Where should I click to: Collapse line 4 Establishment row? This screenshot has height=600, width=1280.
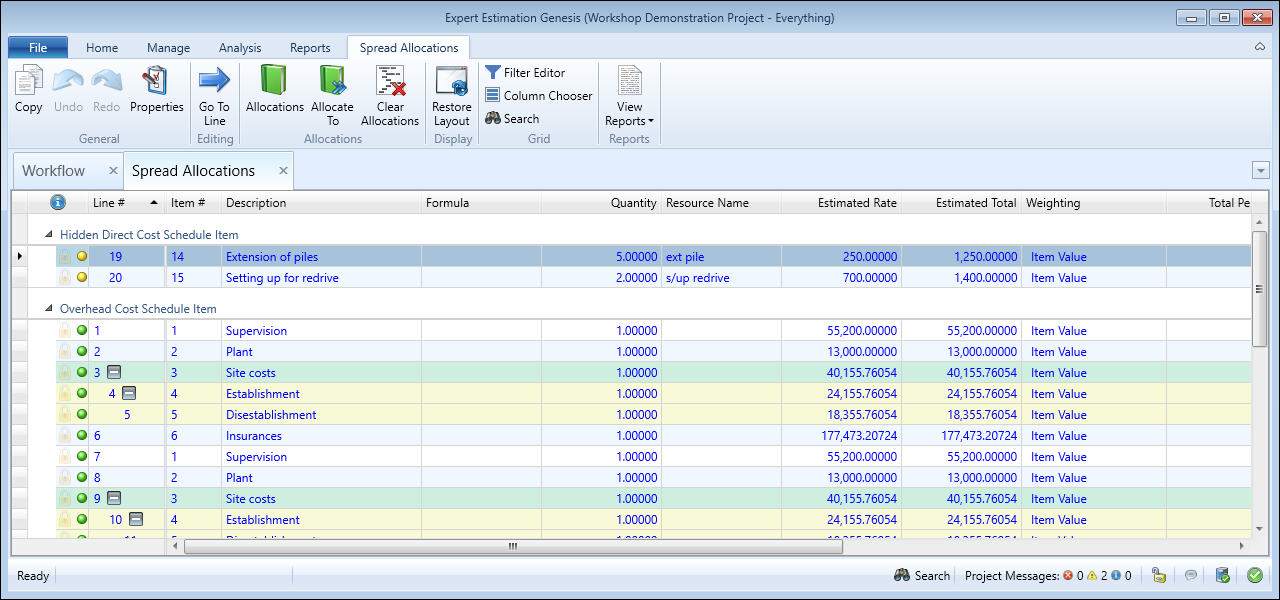pos(129,394)
